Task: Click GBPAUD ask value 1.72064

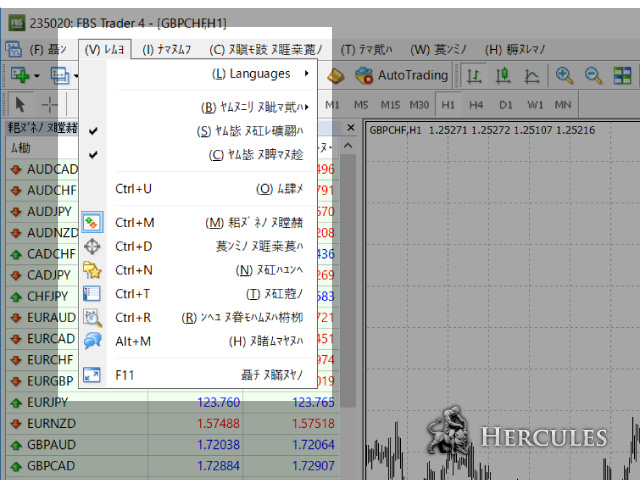Action: pyautogui.click(x=313, y=445)
